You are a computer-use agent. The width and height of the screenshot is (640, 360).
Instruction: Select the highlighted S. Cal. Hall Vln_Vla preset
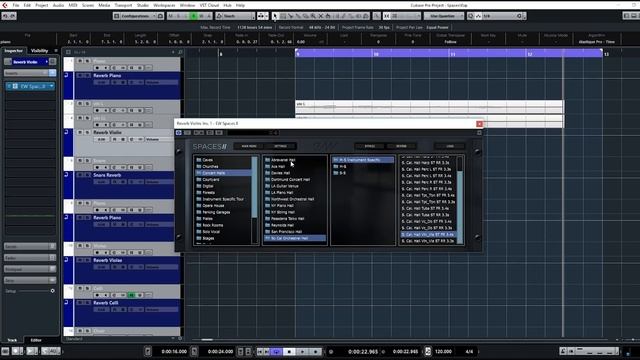click(x=428, y=235)
